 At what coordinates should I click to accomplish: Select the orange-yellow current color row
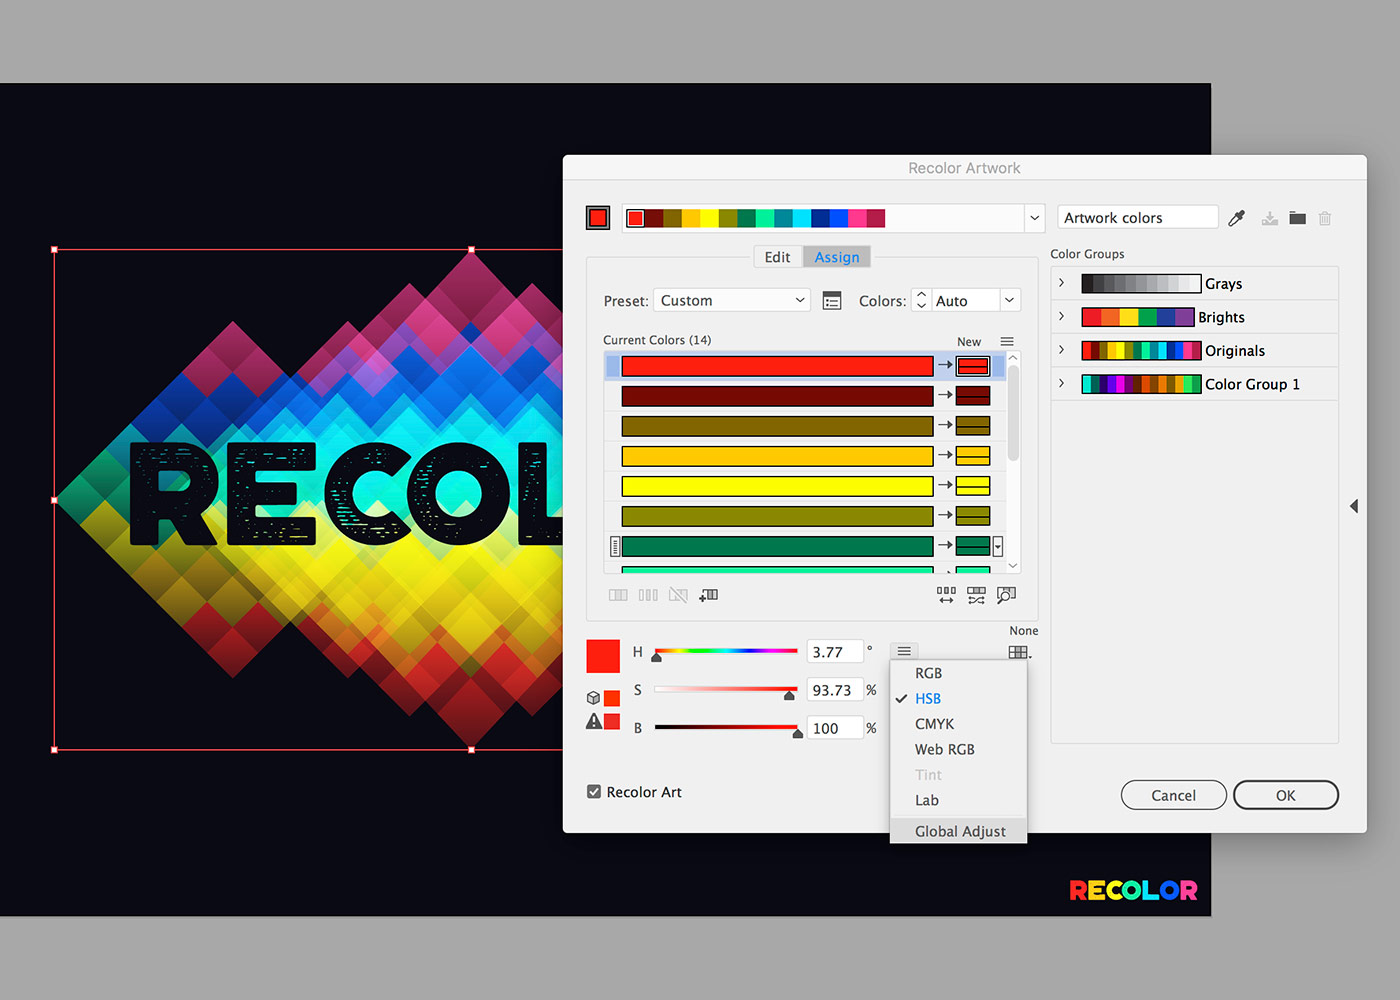click(x=777, y=456)
